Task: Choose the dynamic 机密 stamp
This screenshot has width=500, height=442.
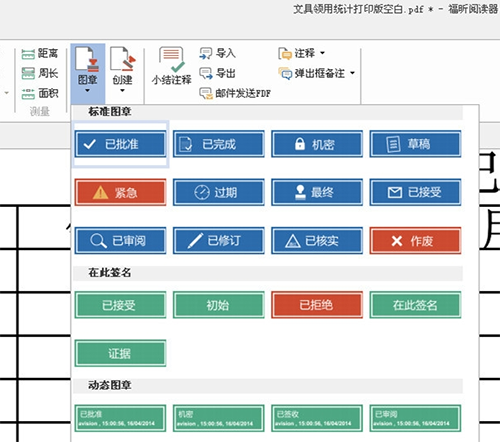Action: (219, 418)
